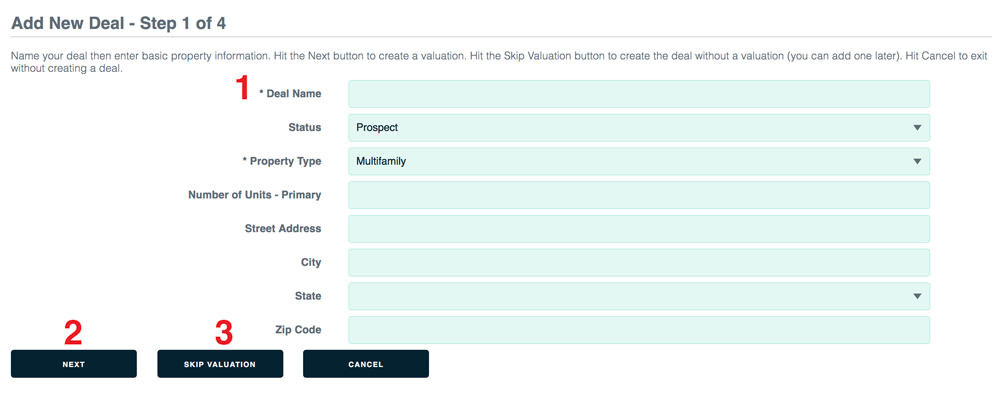Viewport: 1000px width, 394px height.
Task: Click the Street Address label
Action: point(283,228)
